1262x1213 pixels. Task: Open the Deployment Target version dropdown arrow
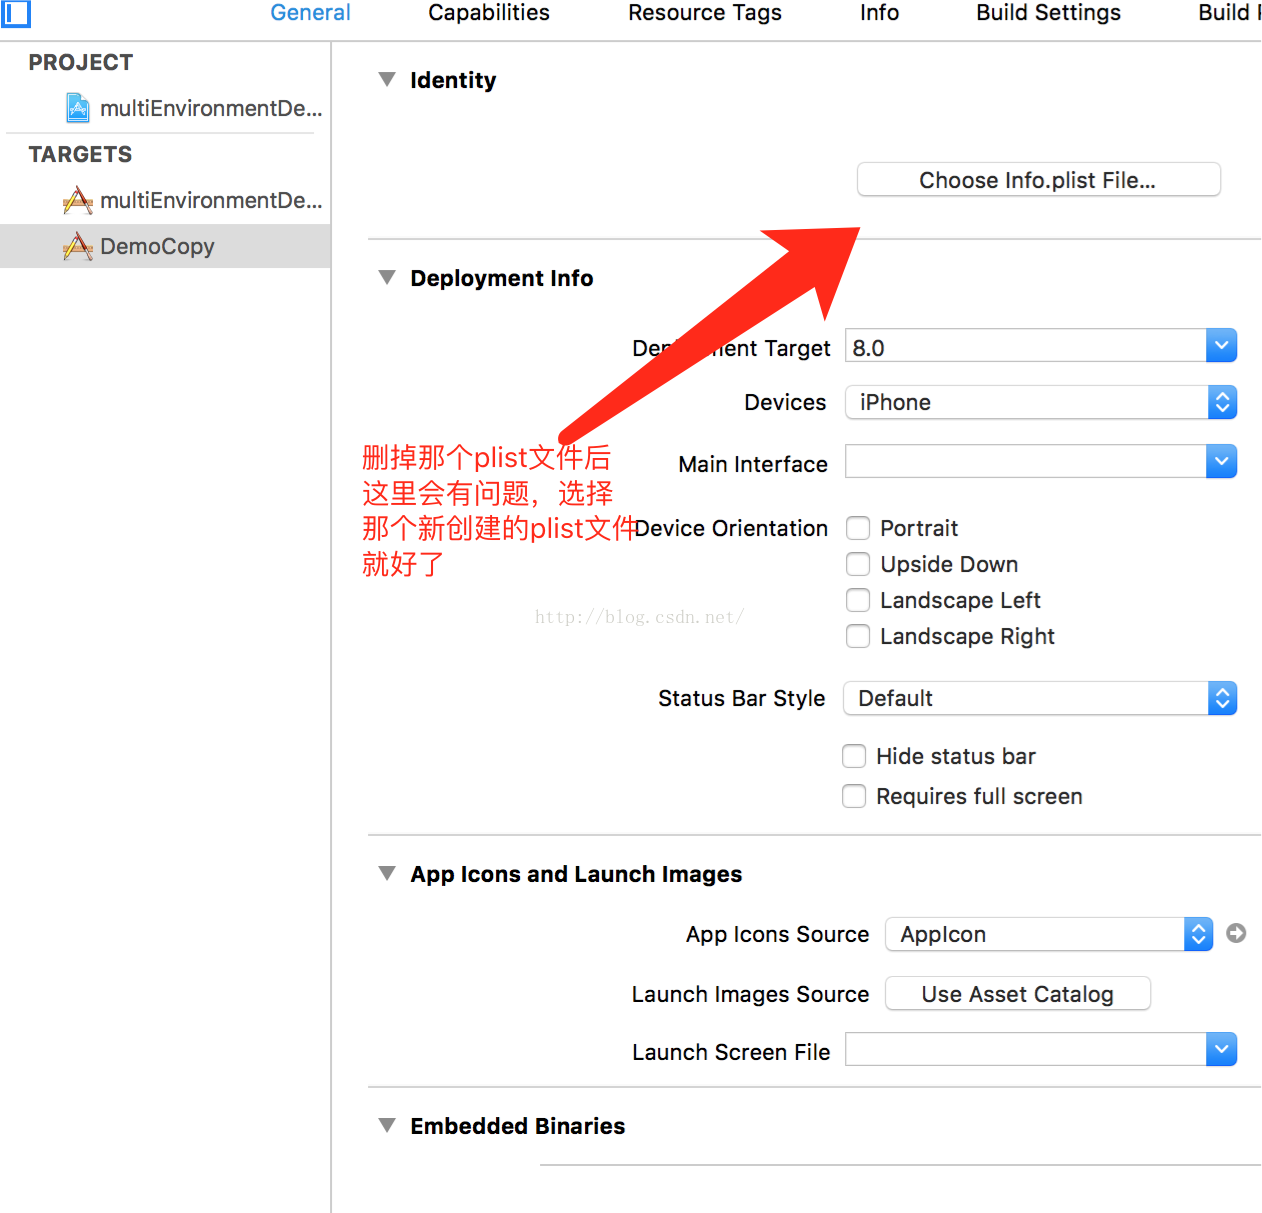pos(1221,346)
